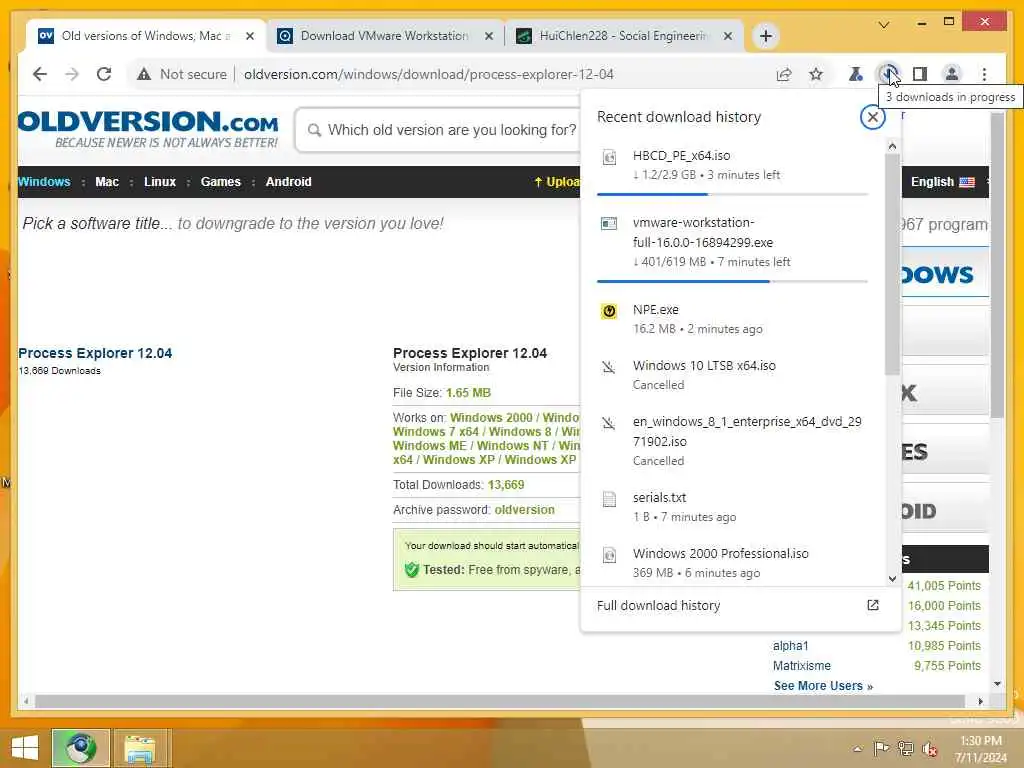Go back with the browser back arrow
The image size is (1024, 768).
tap(40, 74)
